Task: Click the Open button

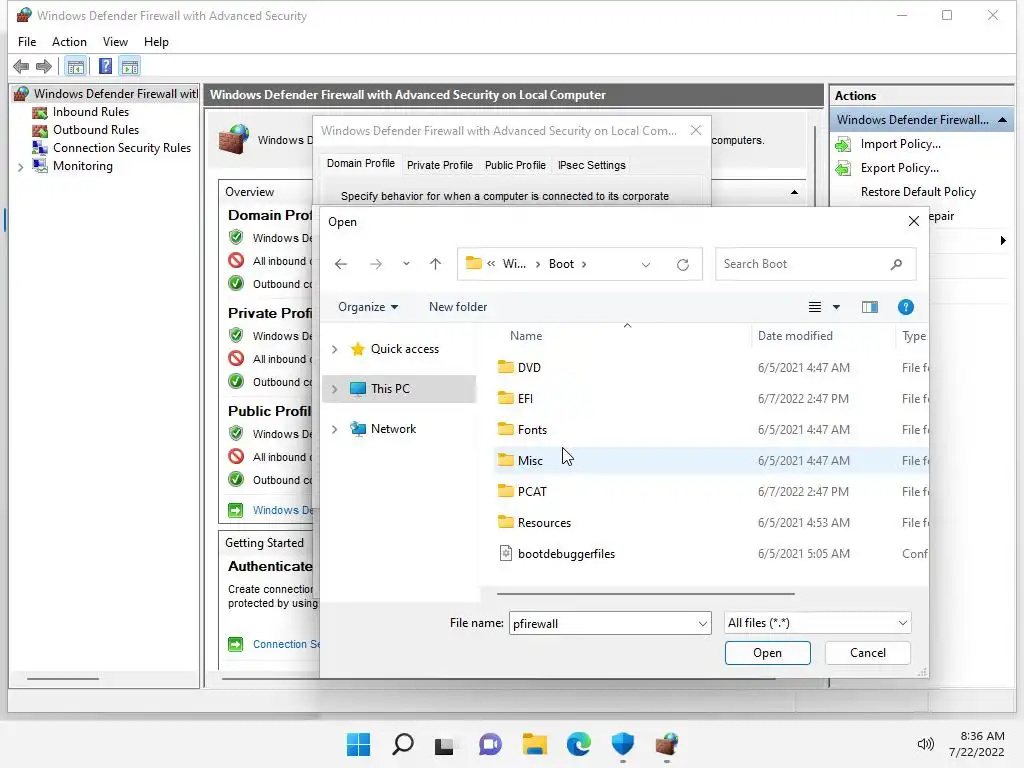Action: [767, 653]
